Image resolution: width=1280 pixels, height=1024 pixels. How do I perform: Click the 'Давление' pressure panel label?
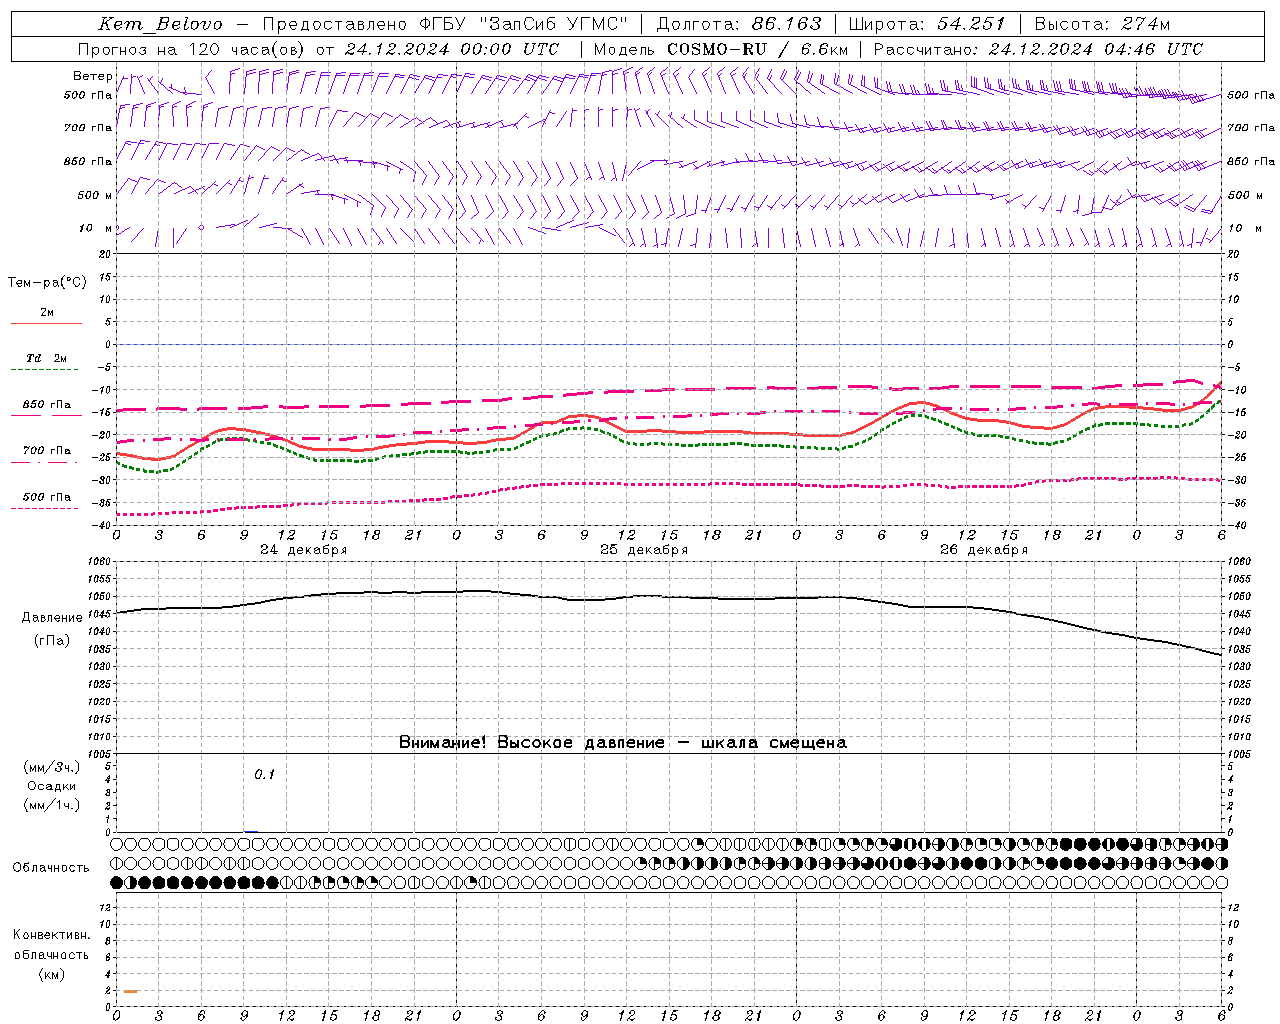point(52,618)
